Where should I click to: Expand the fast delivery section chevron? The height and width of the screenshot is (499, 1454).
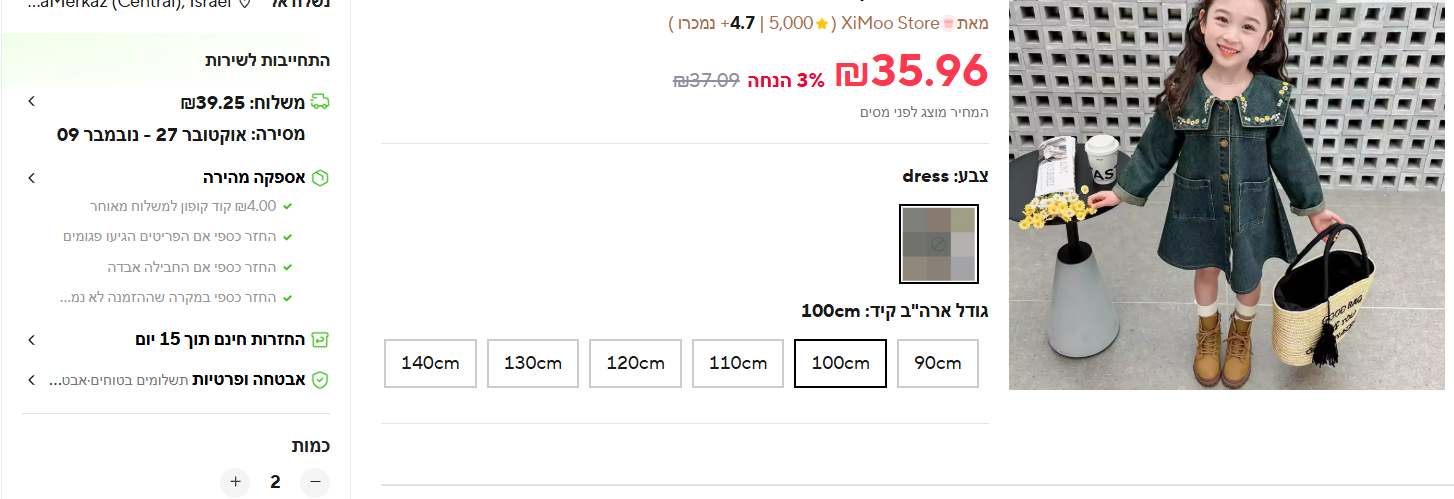click(x=31, y=178)
